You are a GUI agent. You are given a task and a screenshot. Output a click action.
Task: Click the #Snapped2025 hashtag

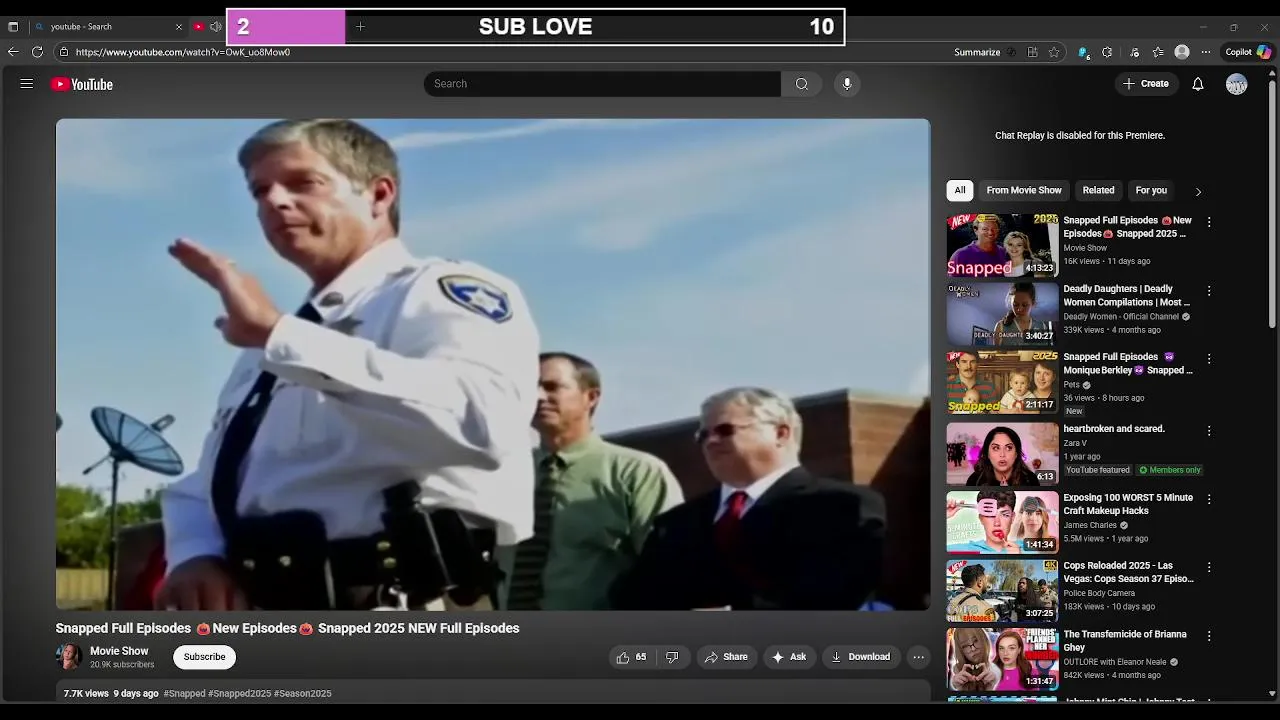click(239, 693)
